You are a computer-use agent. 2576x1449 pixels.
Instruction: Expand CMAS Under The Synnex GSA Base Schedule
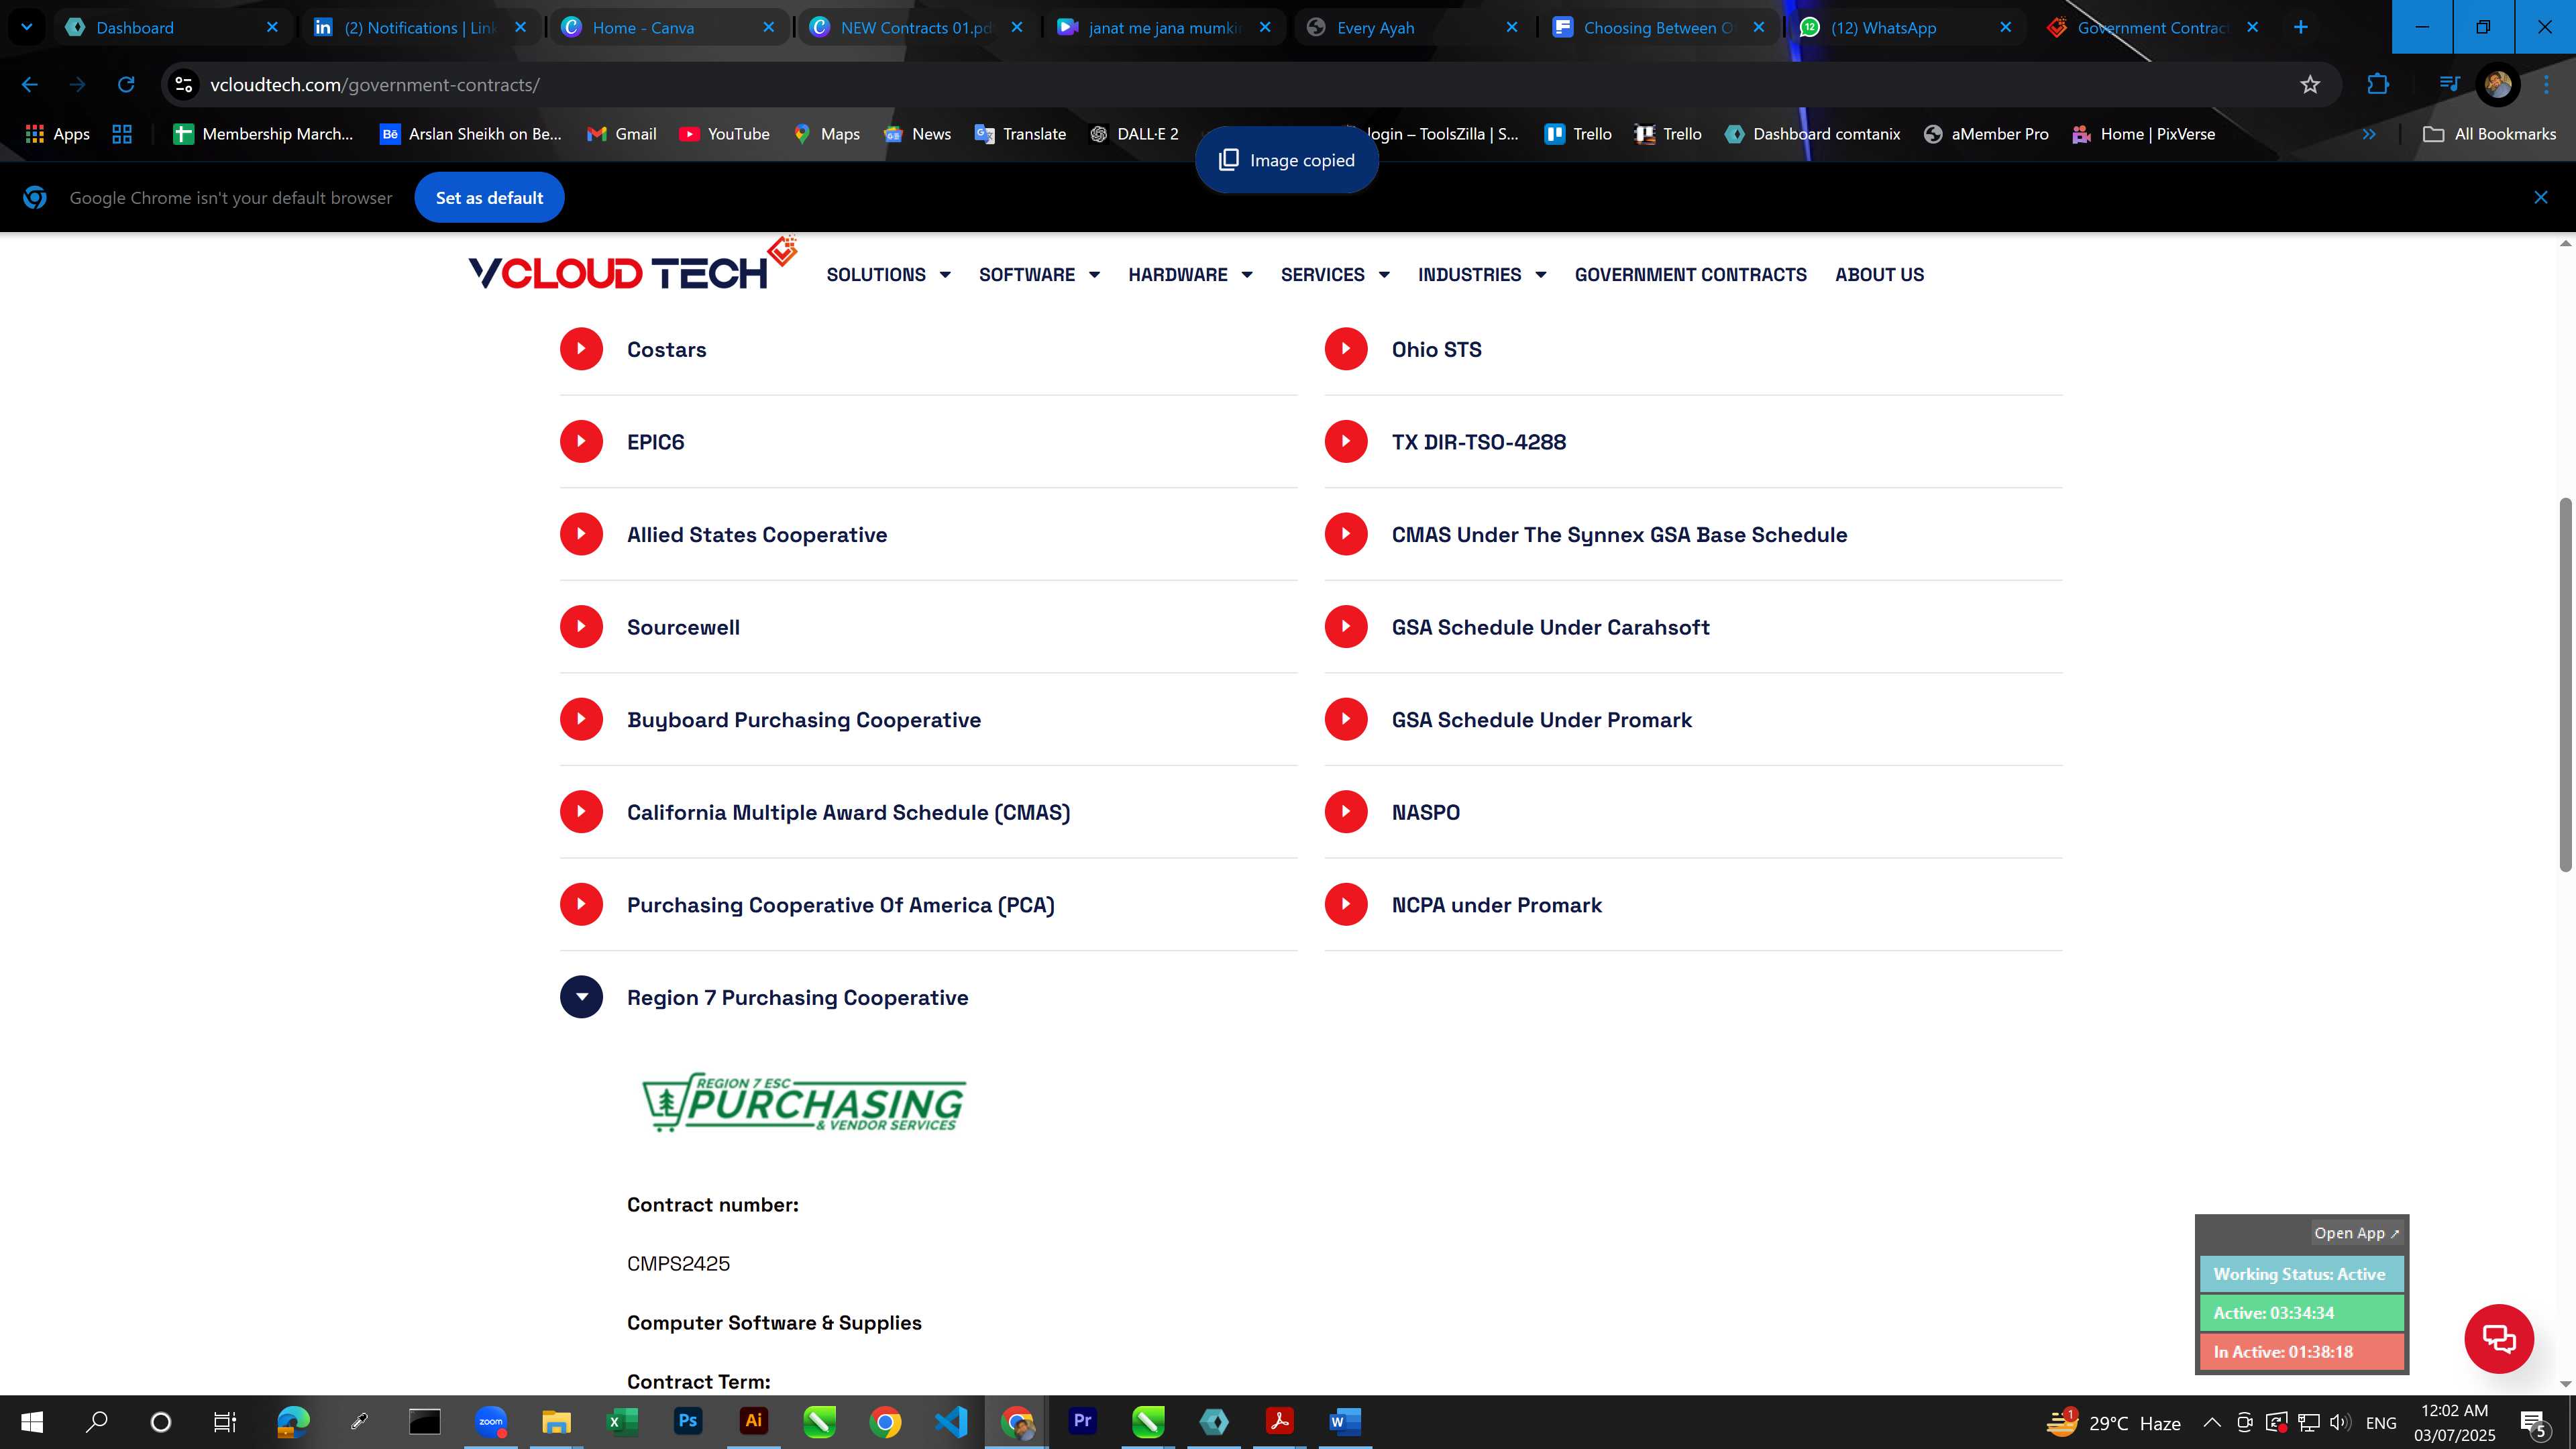[1346, 534]
